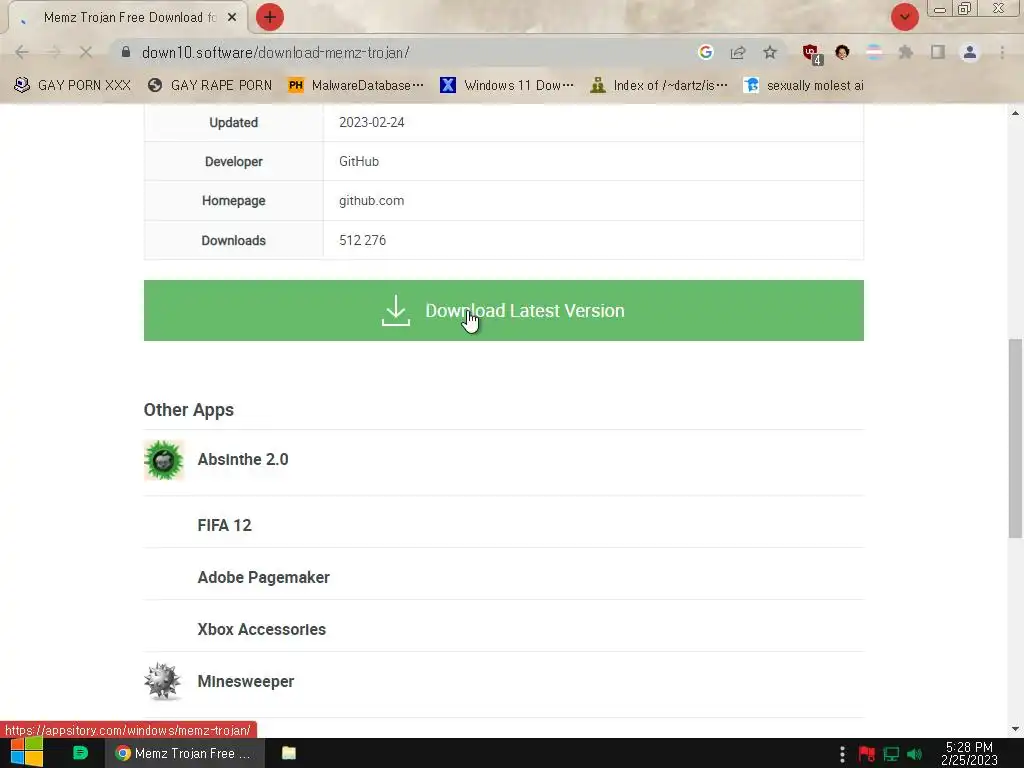Switch to the Chrome taskbar window
The image size is (1024, 768).
185,753
